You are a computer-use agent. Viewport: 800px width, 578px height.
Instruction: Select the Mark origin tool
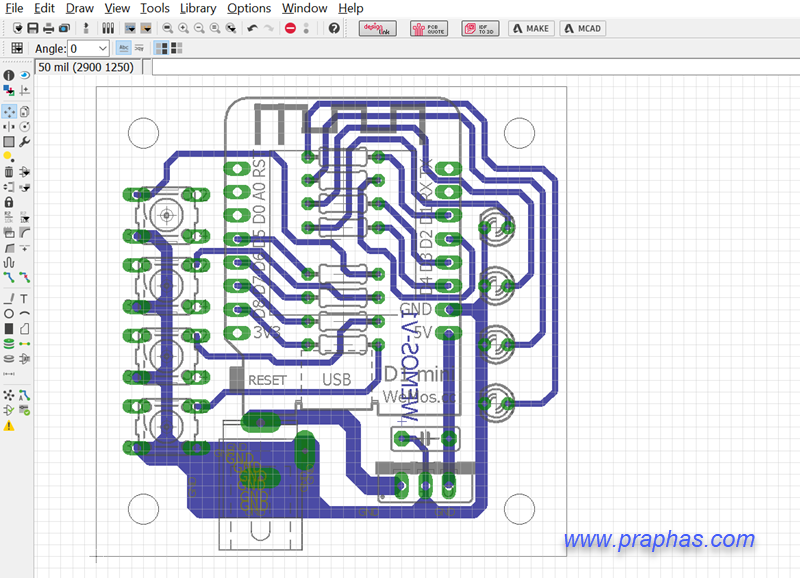24,90
